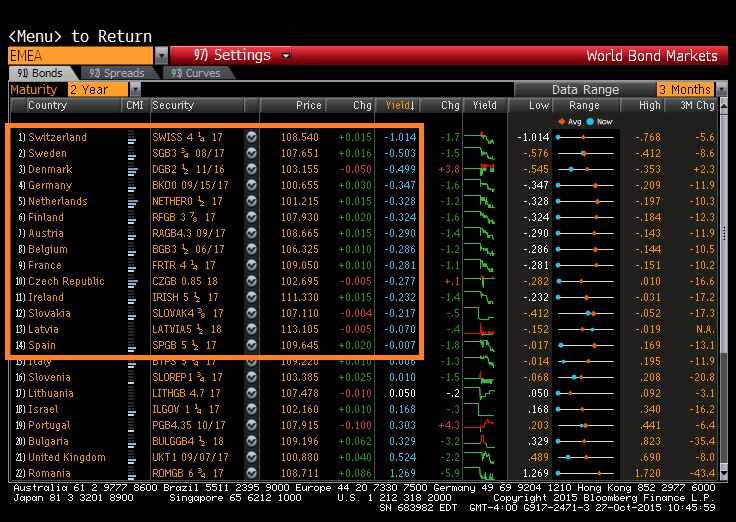Click the Lithuania country row label
736x522 pixels.
51,393
